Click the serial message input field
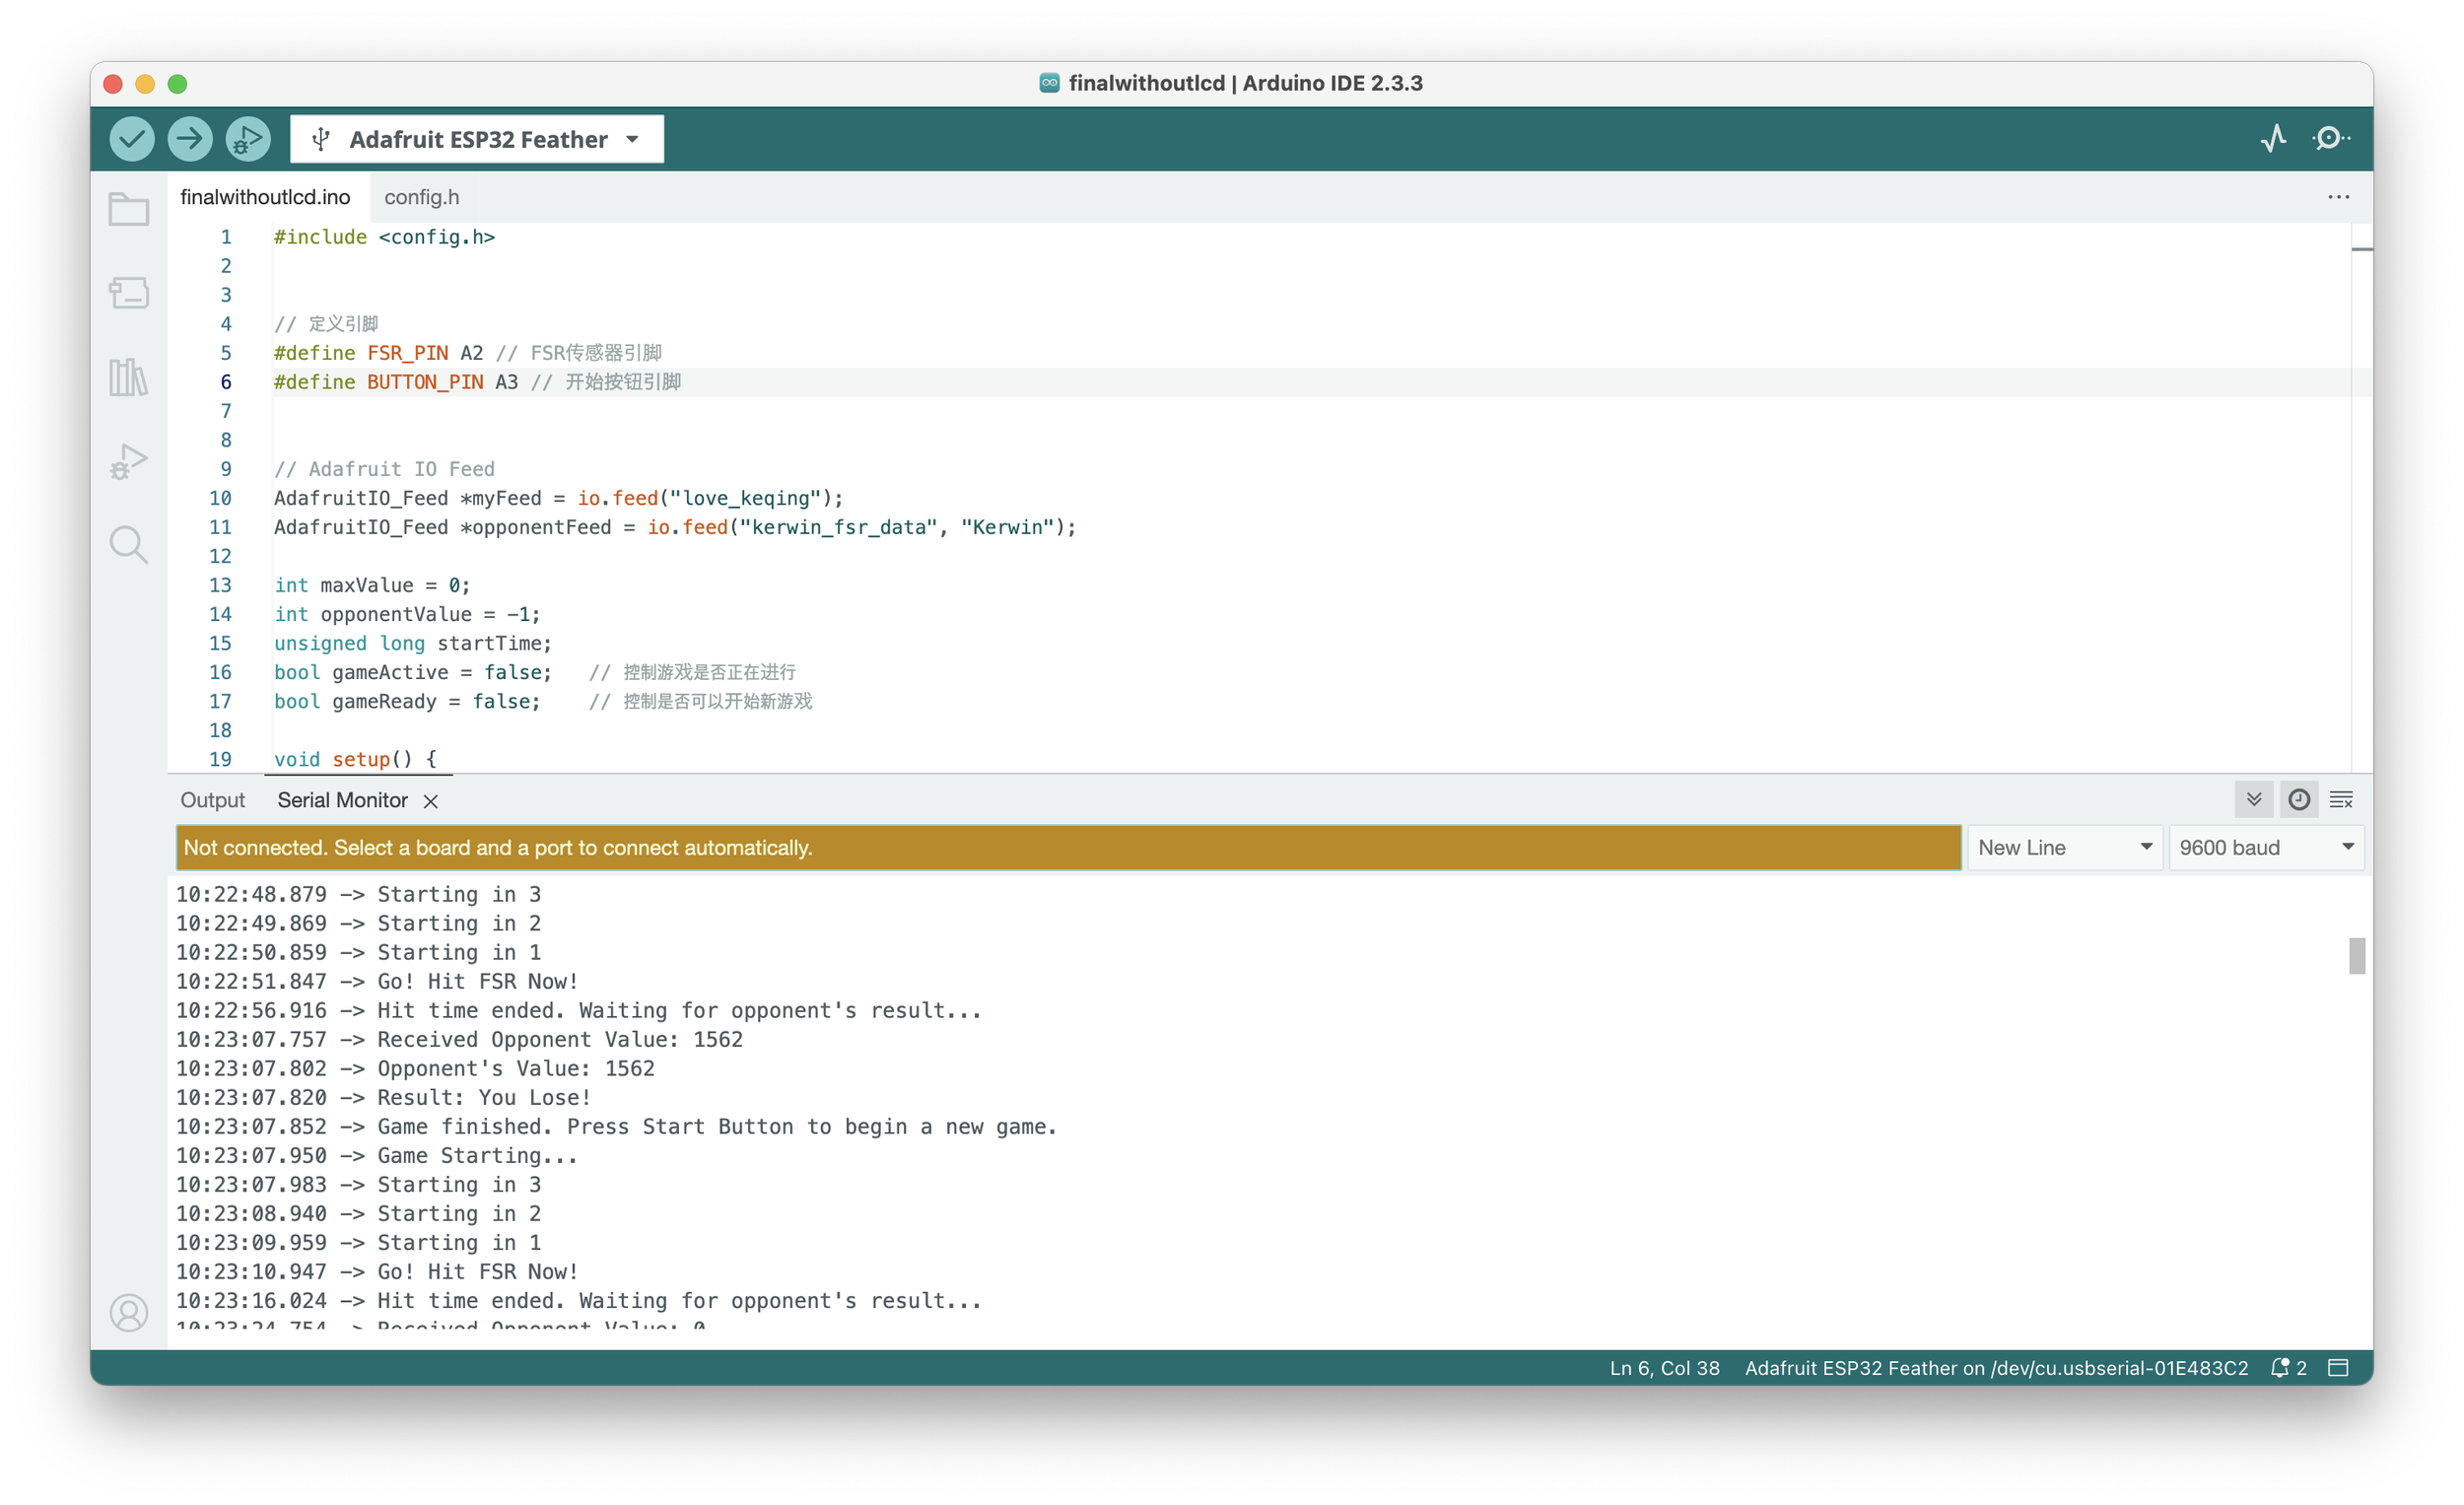Screen dimensions: 2464x1505 coord(1067,847)
